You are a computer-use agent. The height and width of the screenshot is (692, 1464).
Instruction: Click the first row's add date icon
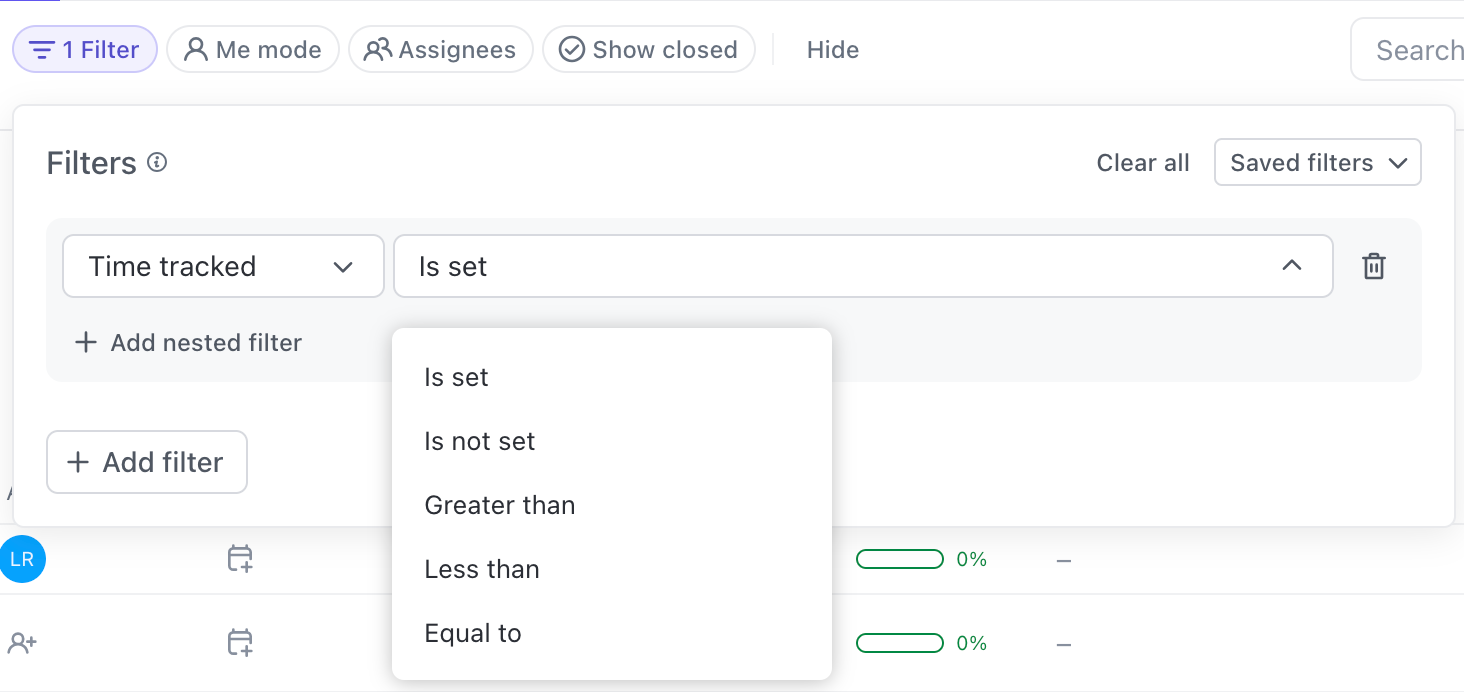240,559
